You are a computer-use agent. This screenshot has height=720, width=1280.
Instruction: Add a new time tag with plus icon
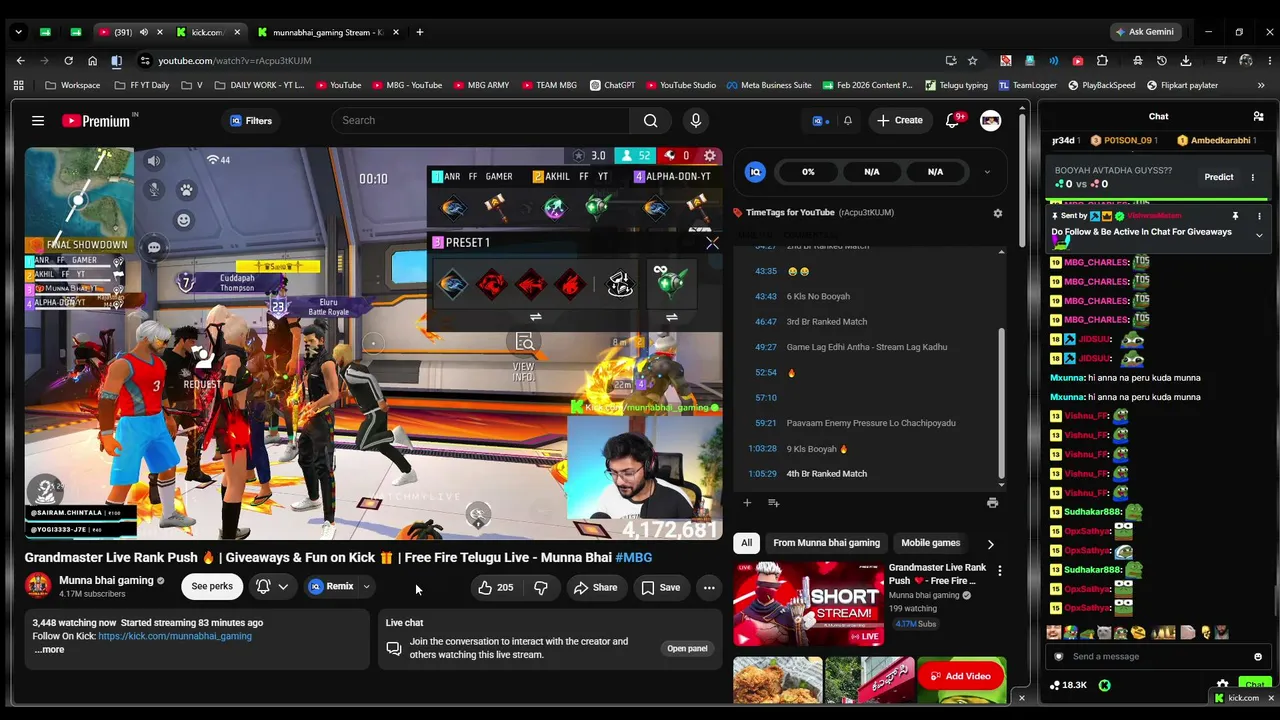click(x=747, y=503)
